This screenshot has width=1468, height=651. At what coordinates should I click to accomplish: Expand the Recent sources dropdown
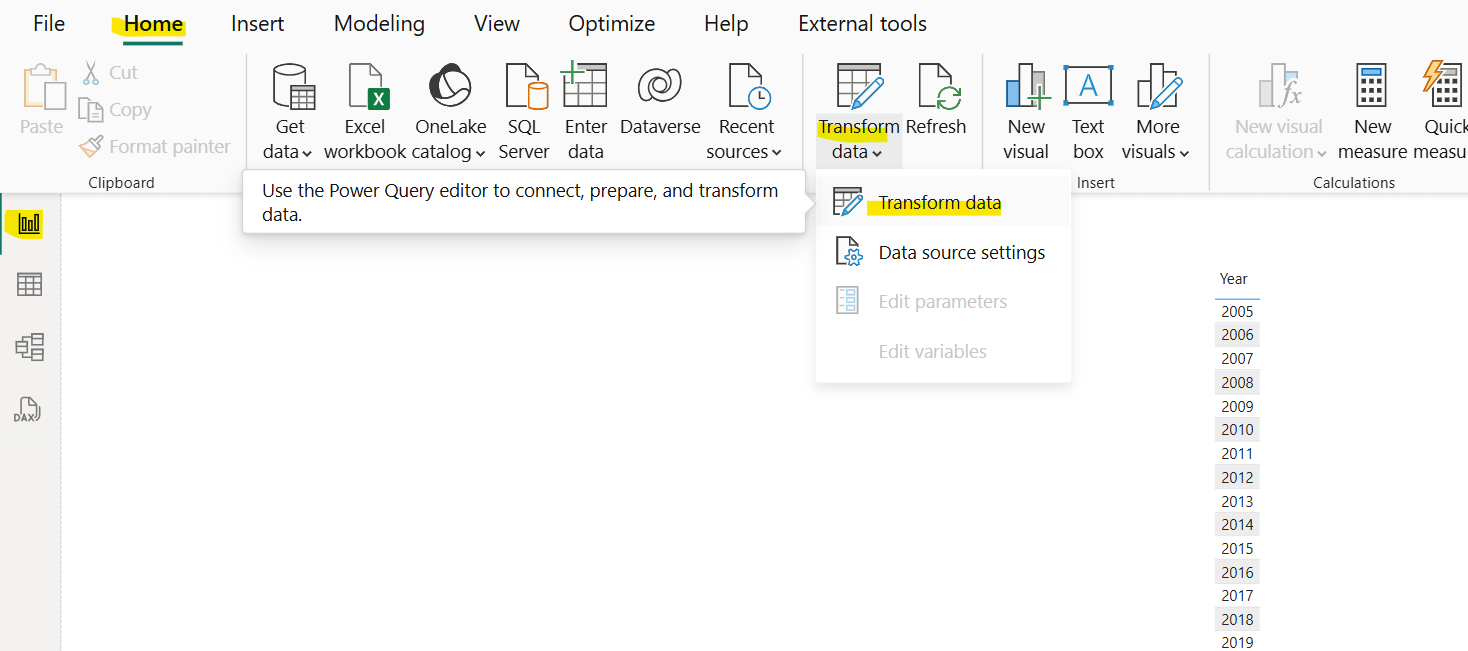point(745,152)
